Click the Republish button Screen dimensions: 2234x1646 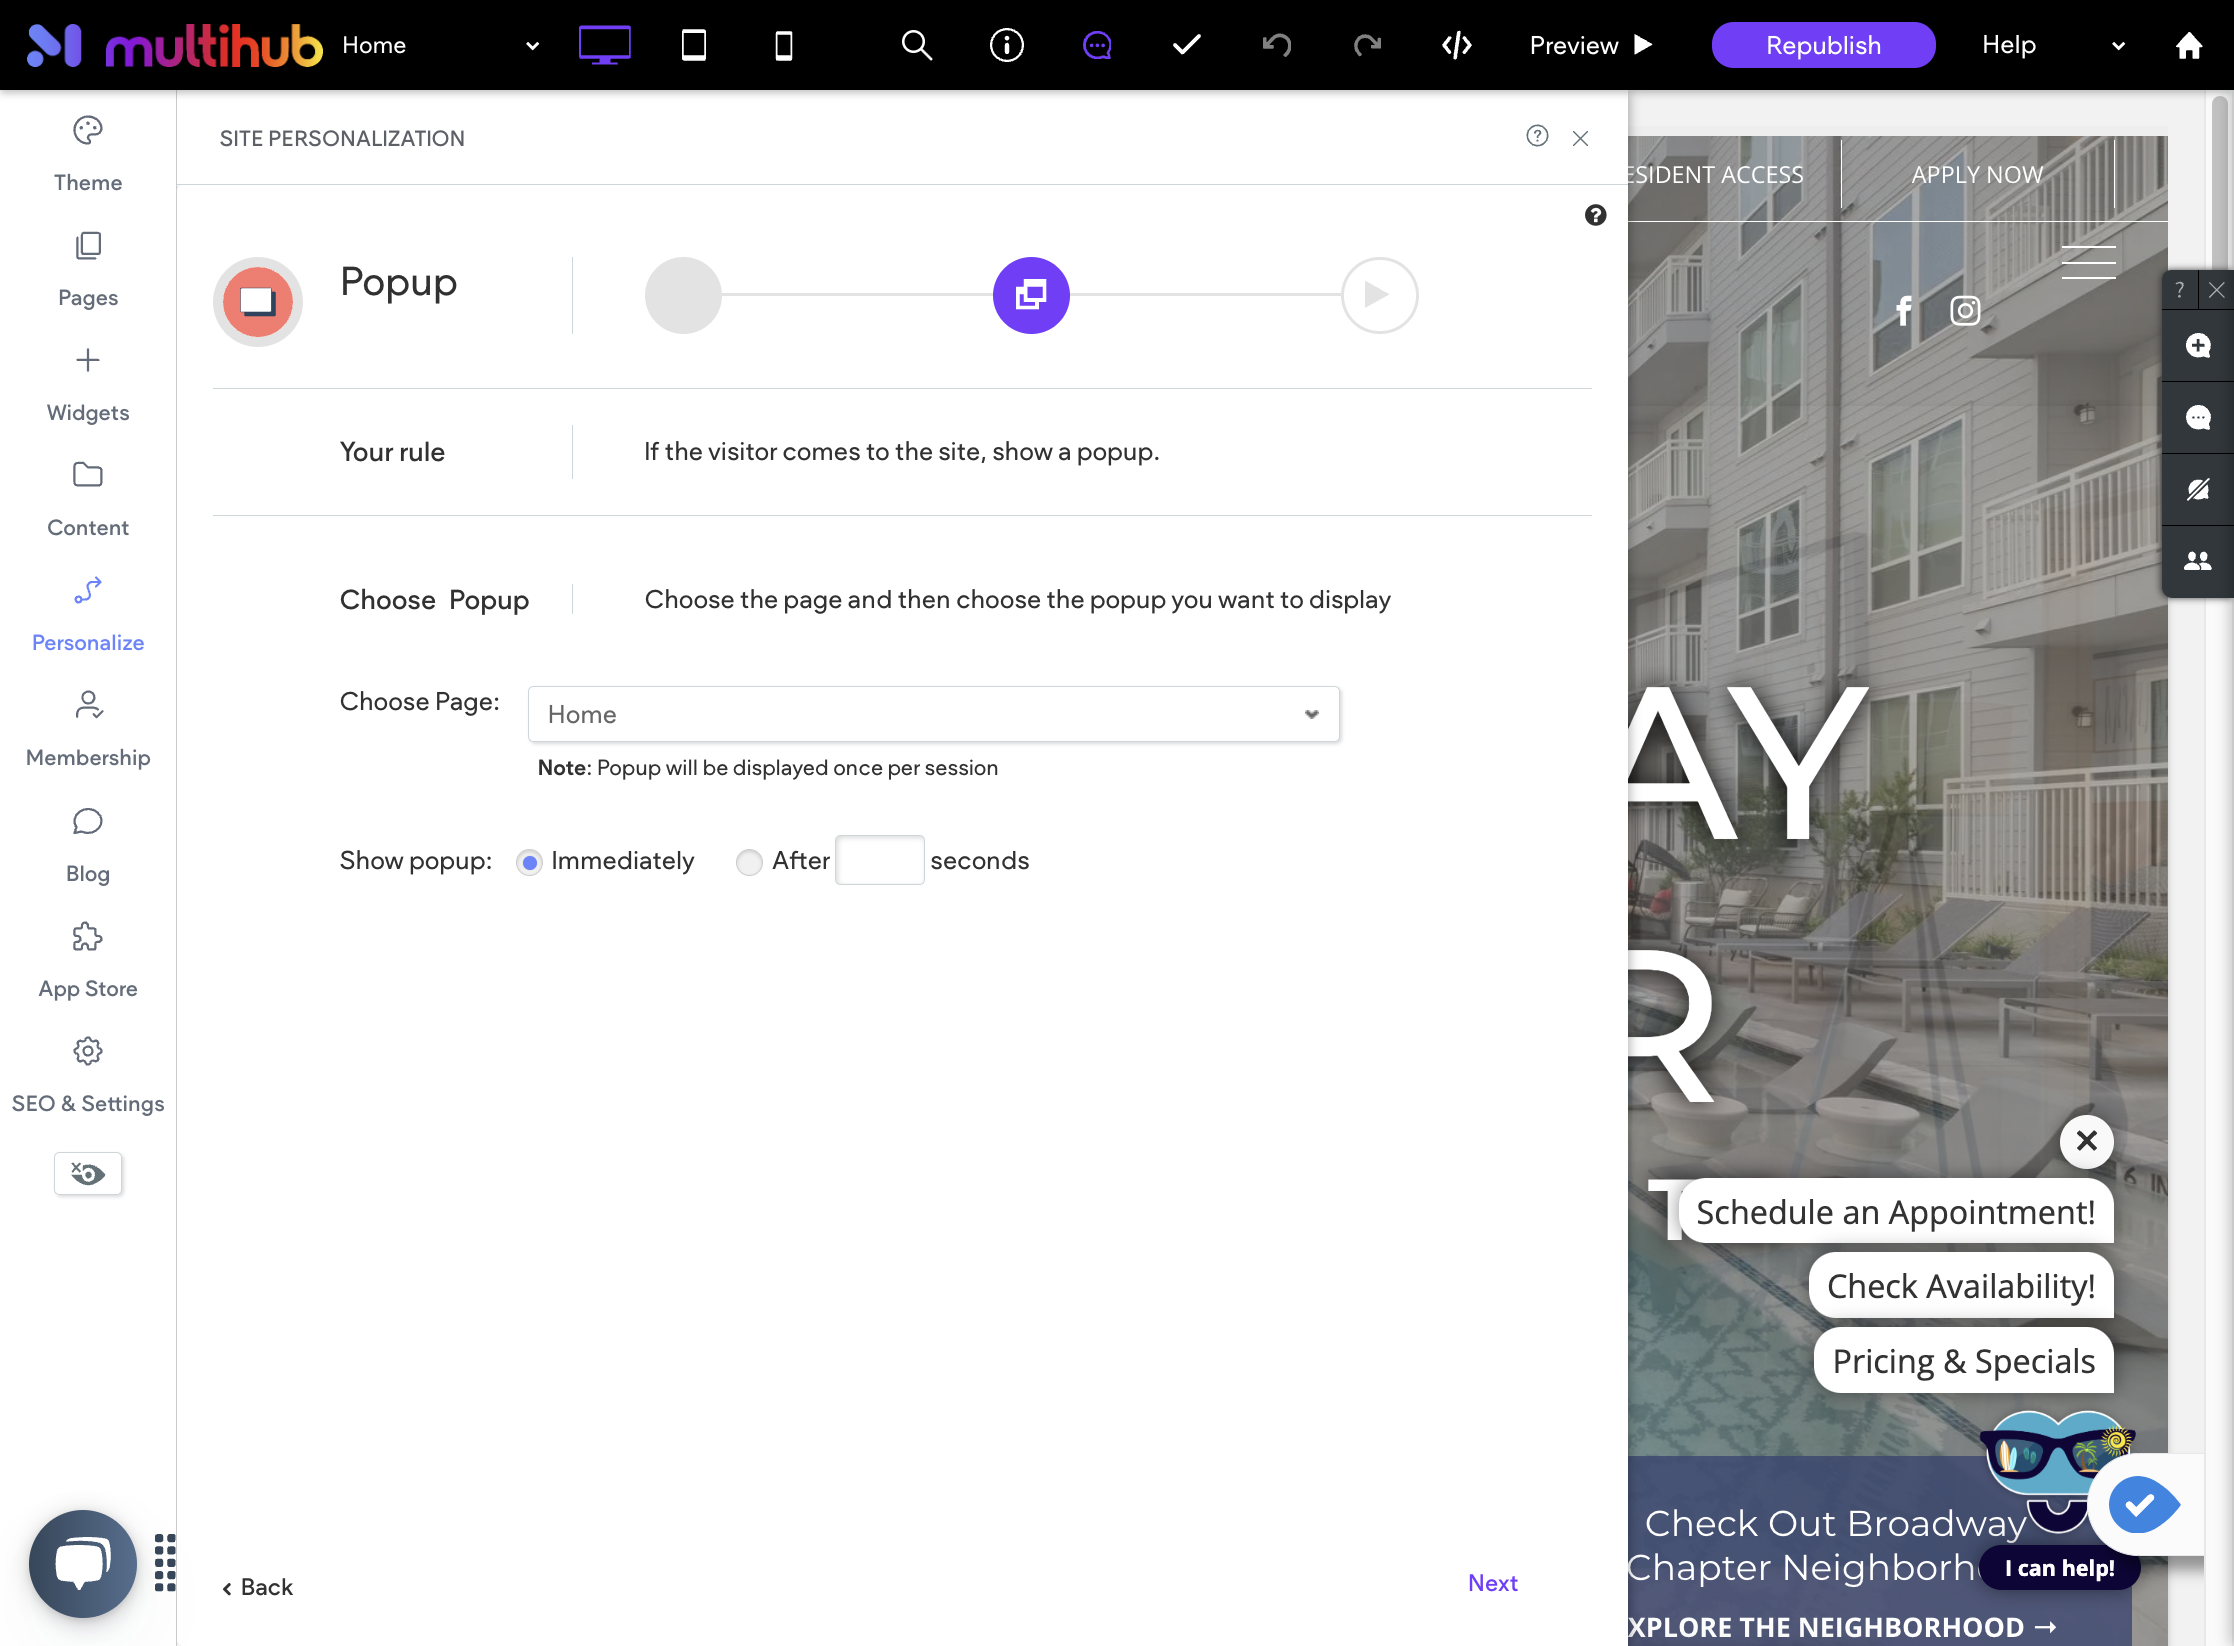[1823, 45]
